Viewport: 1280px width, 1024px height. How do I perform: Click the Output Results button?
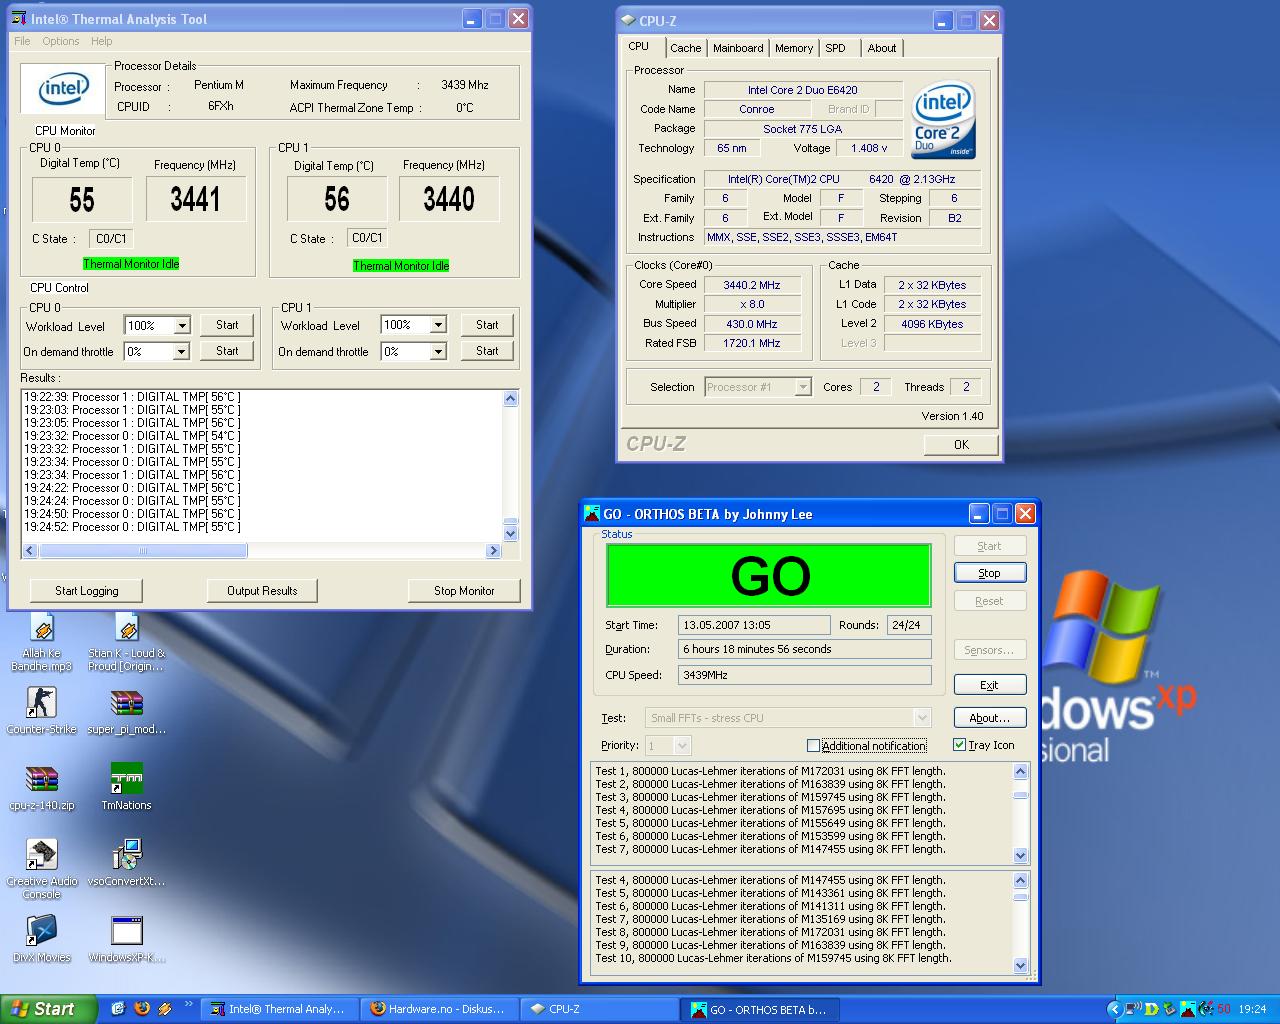(262, 591)
